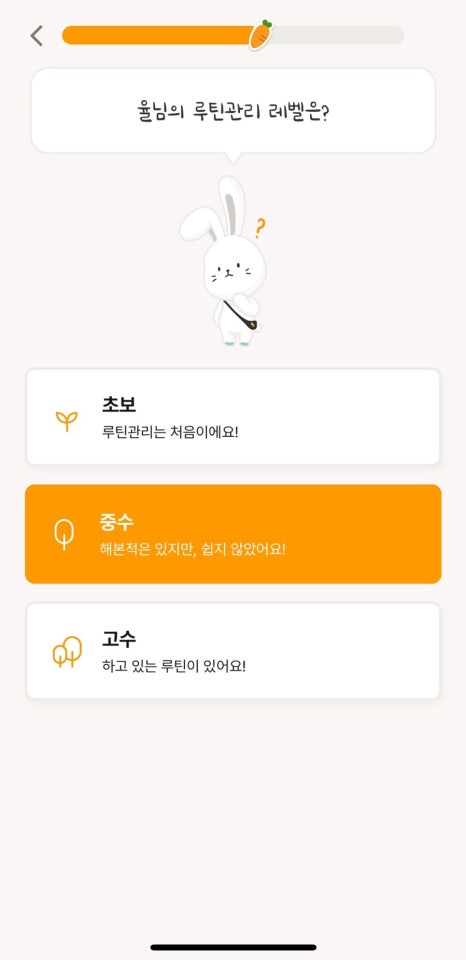The image size is (466, 960).
Task: Click the 고수 title text
Action: coord(119,639)
